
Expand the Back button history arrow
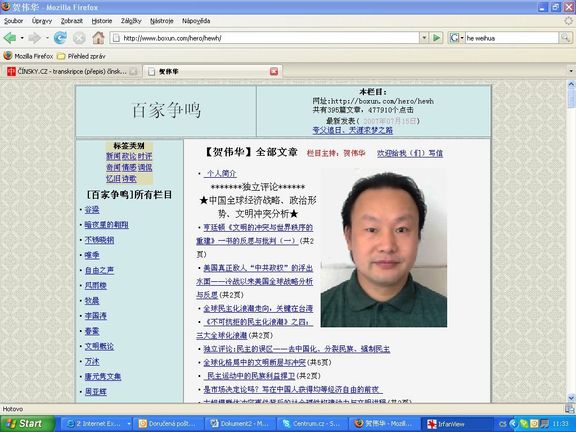22,38
